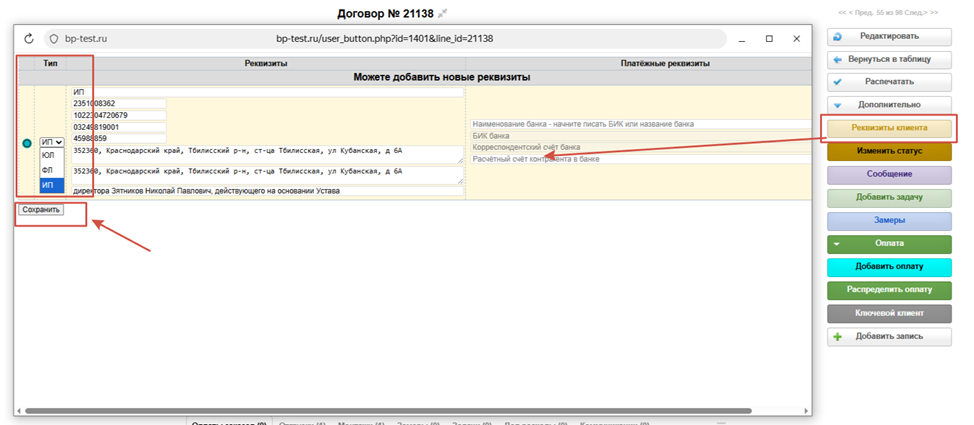This screenshot has width=974, height=425.
Task: Click Распечатать with the checkmark icon
Action: pos(889,82)
